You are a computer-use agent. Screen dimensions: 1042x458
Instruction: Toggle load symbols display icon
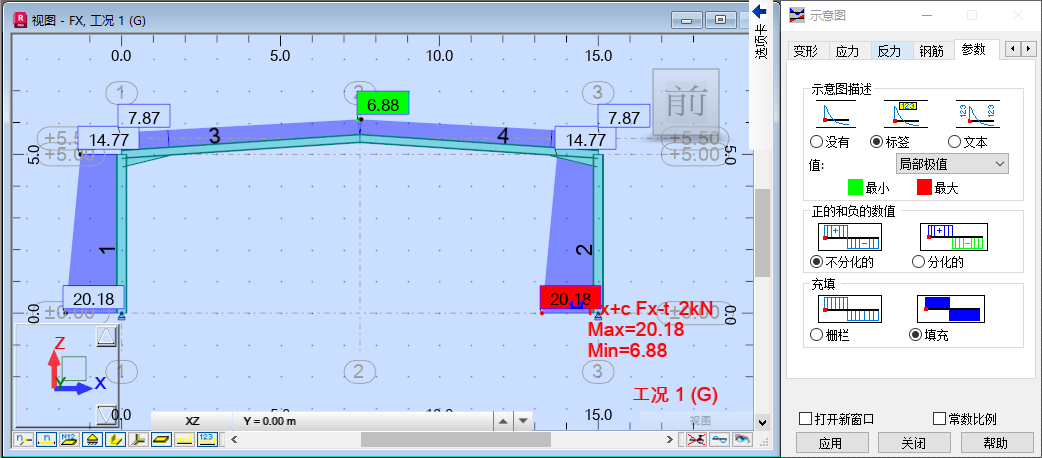(x=184, y=439)
